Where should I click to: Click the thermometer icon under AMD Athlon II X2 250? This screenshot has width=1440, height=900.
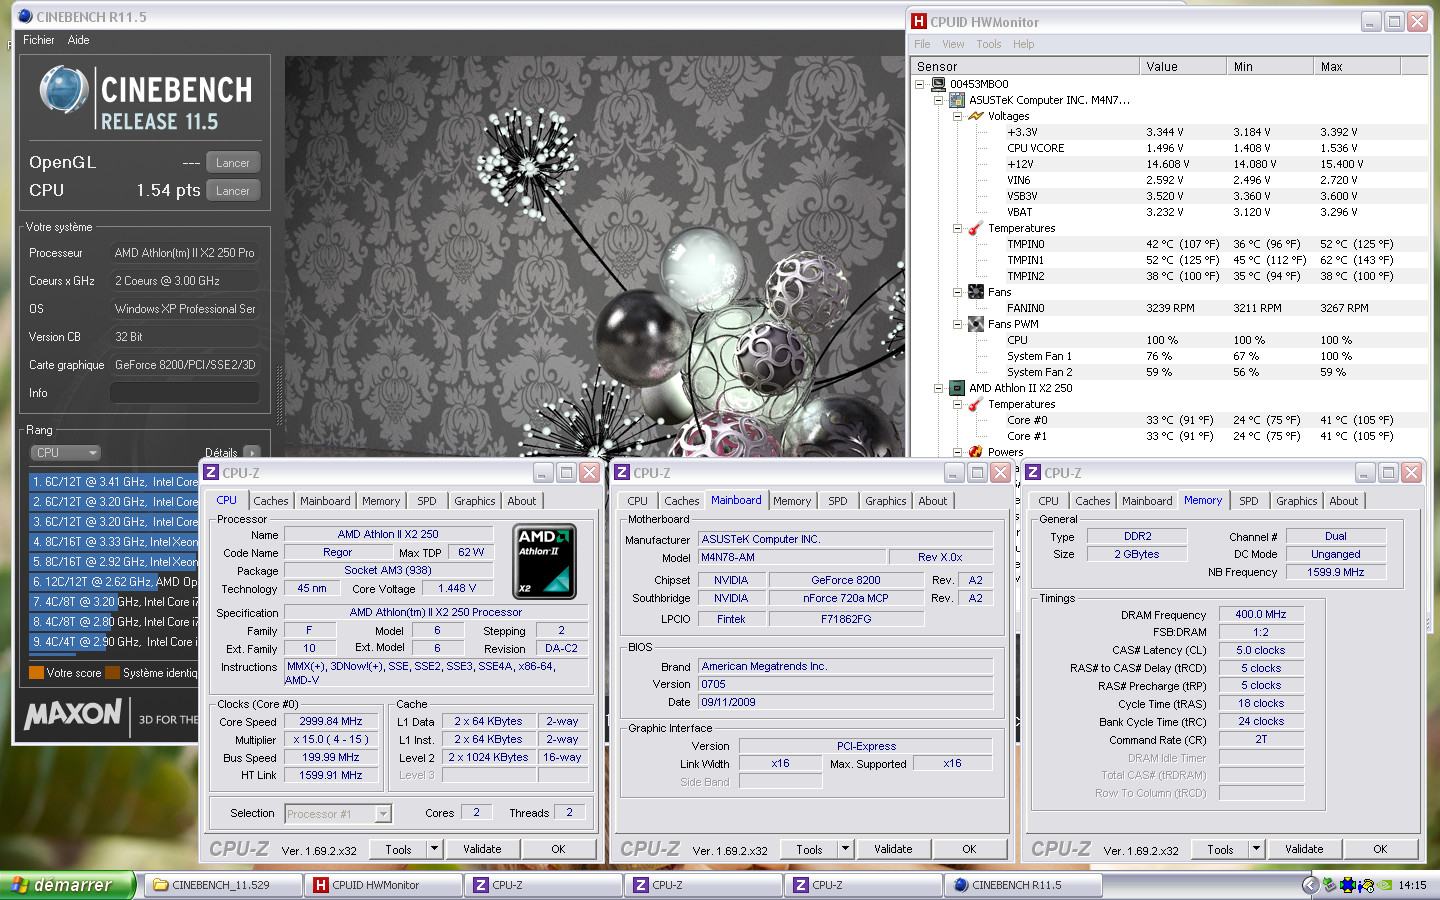click(x=975, y=404)
